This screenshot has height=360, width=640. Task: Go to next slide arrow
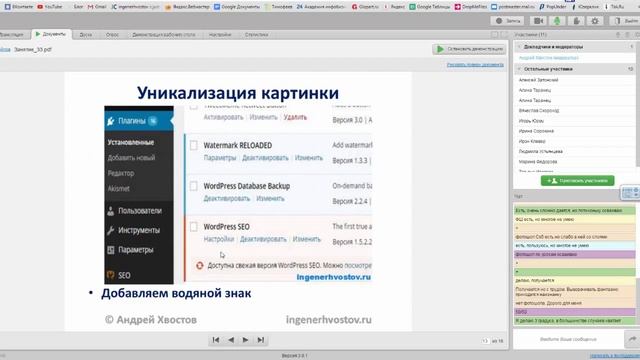click(245, 340)
